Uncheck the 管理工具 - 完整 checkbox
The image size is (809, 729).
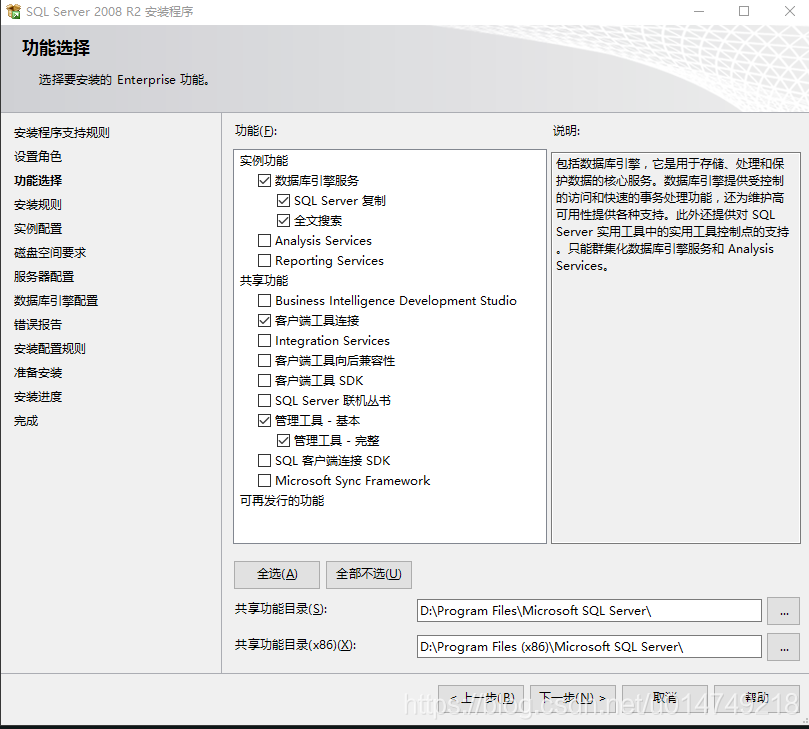click(x=283, y=441)
